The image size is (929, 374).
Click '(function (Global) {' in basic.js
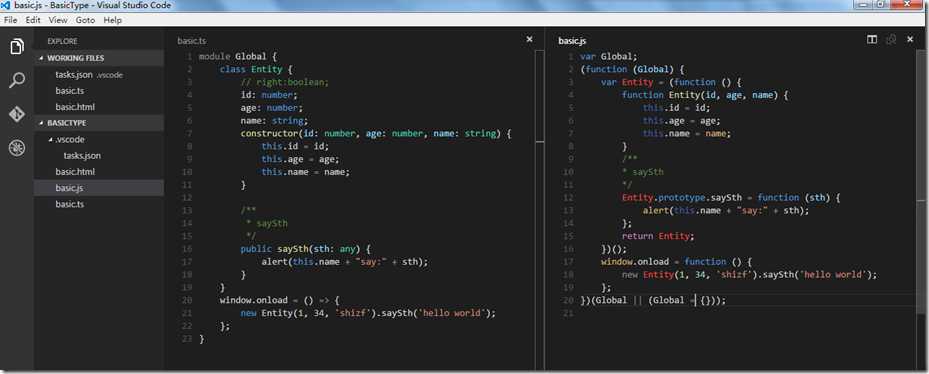point(632,69)
